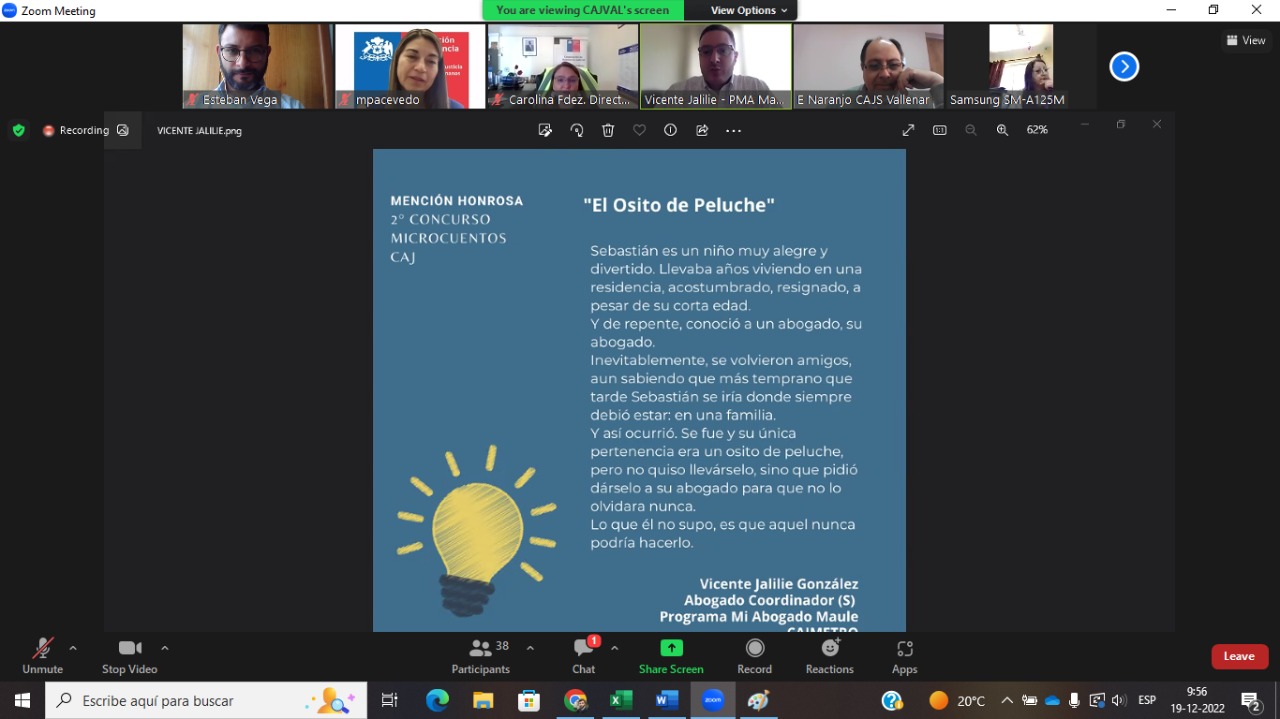Screen dimensions: 1280x719
Task: Click the Leave meeting button
Action: point(1239,656)
